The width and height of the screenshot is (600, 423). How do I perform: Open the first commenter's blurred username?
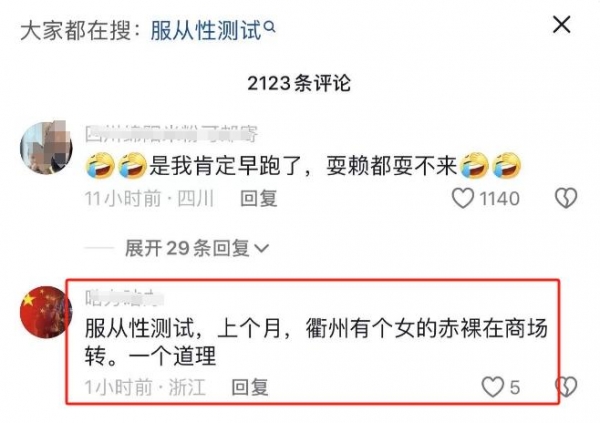pos(171,134)
